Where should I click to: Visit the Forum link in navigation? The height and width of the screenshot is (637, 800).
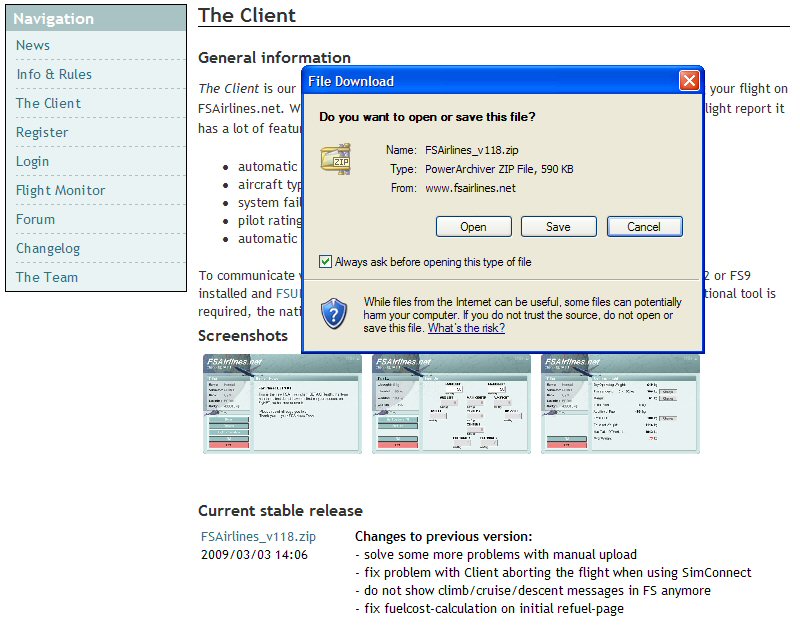coord(35,219)
